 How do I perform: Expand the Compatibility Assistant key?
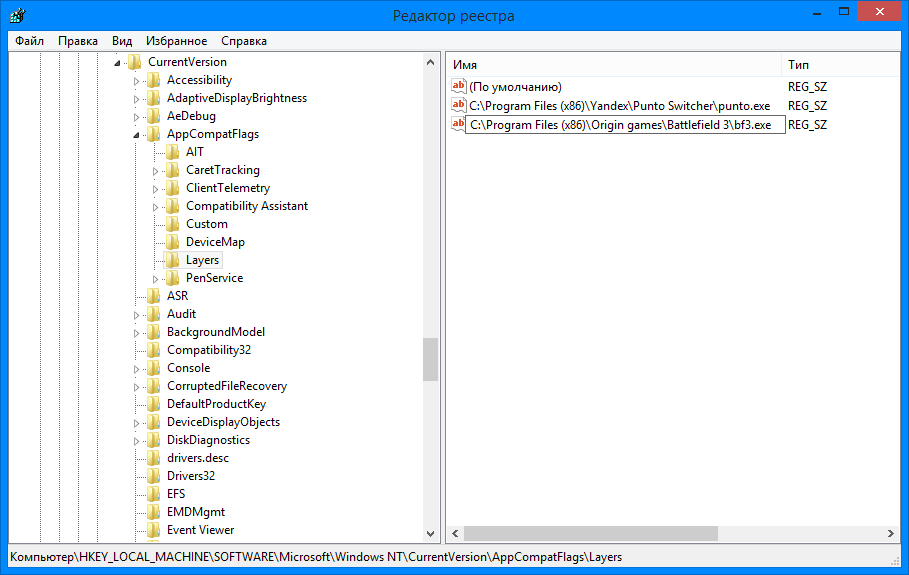(x=155, y=207)
